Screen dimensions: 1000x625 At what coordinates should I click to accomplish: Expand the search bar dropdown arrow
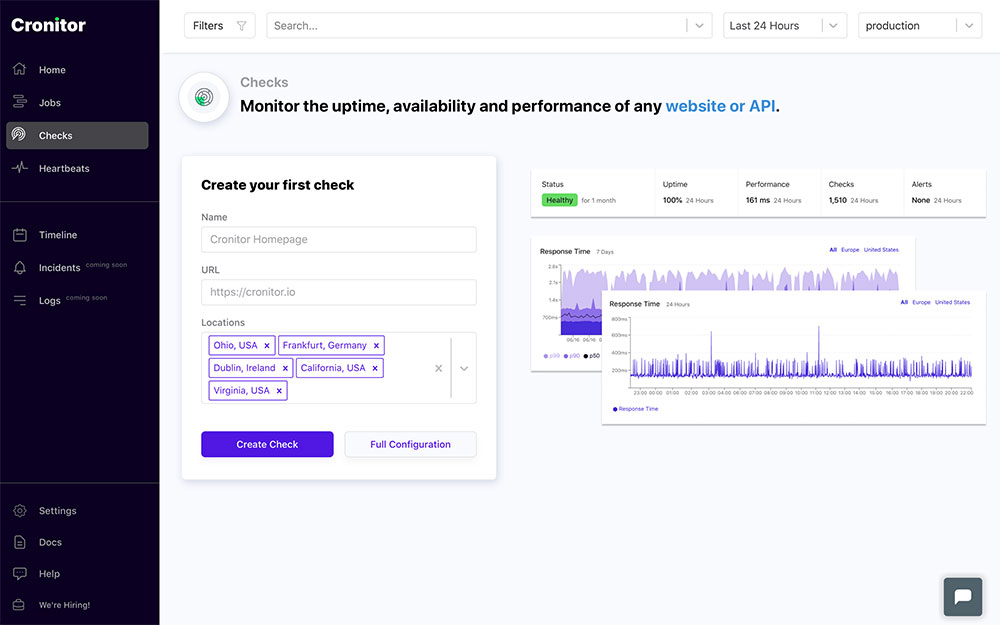(x=699, y=26)
